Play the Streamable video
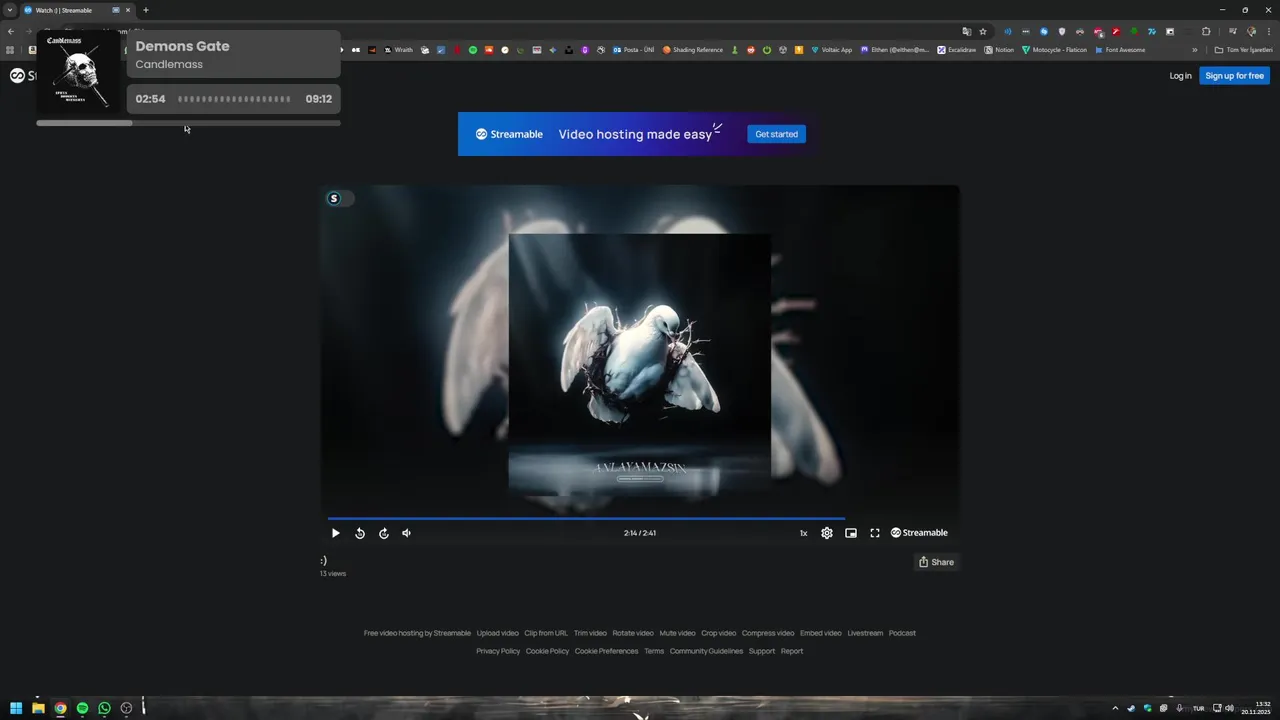 point(336,533)
